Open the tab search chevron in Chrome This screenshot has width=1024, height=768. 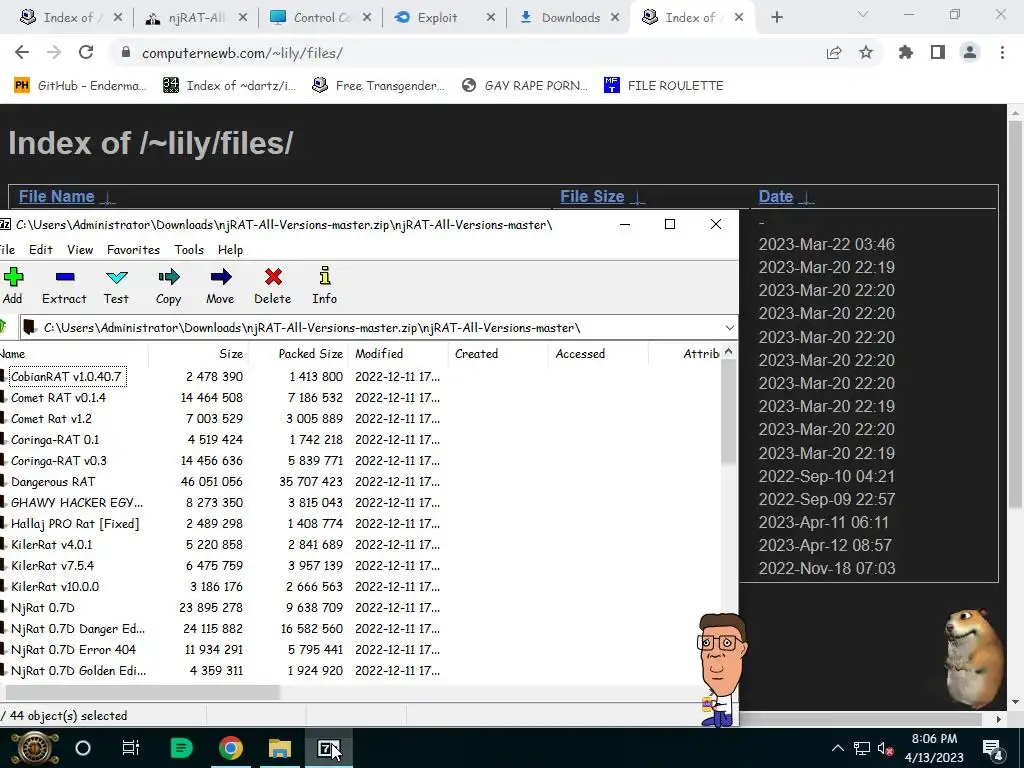click(x=863, y=14)
